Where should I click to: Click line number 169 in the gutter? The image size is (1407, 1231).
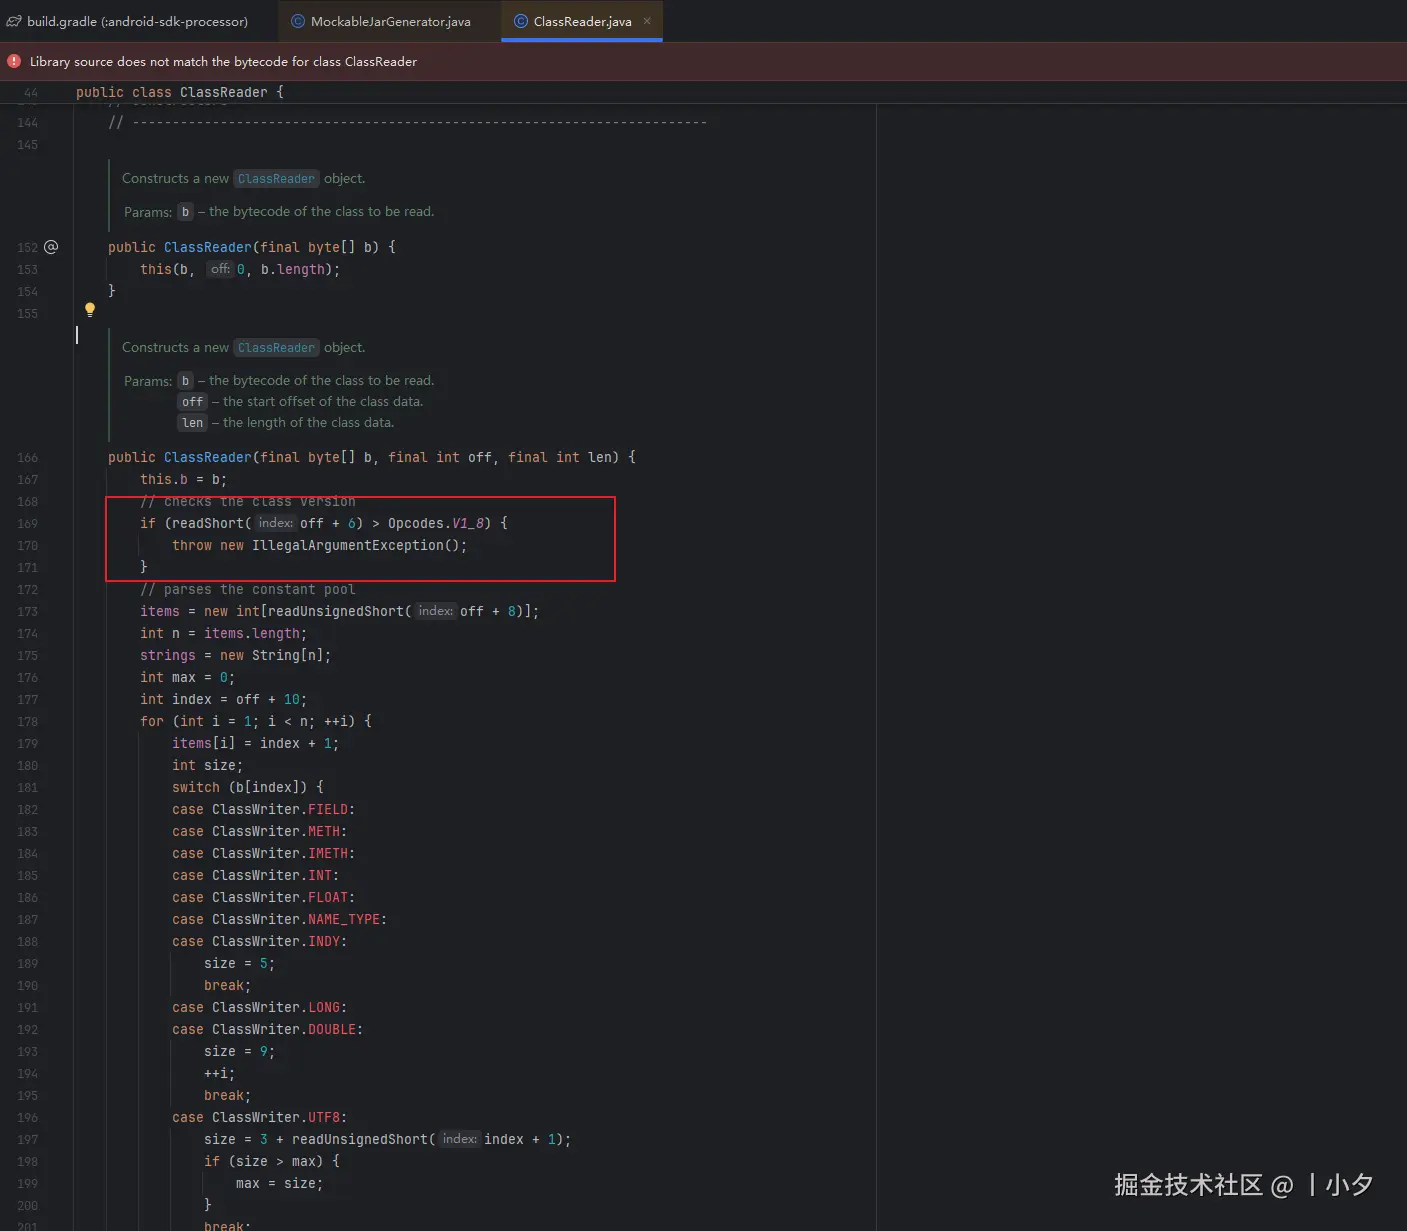click(27, 524)
